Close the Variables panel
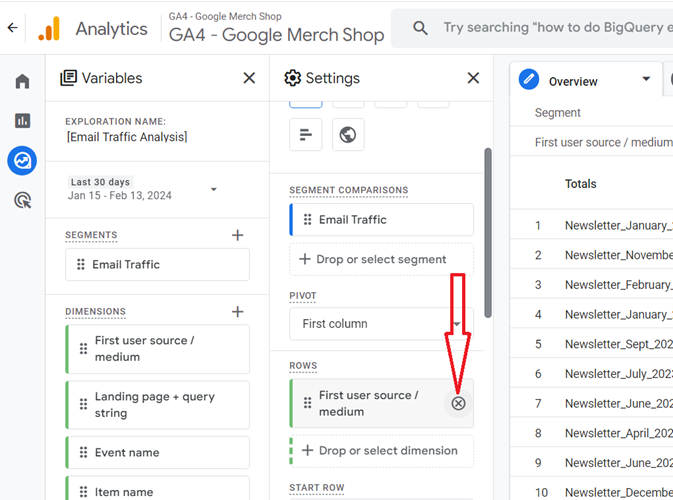This screenshot has height=500, width=673. 249,78
